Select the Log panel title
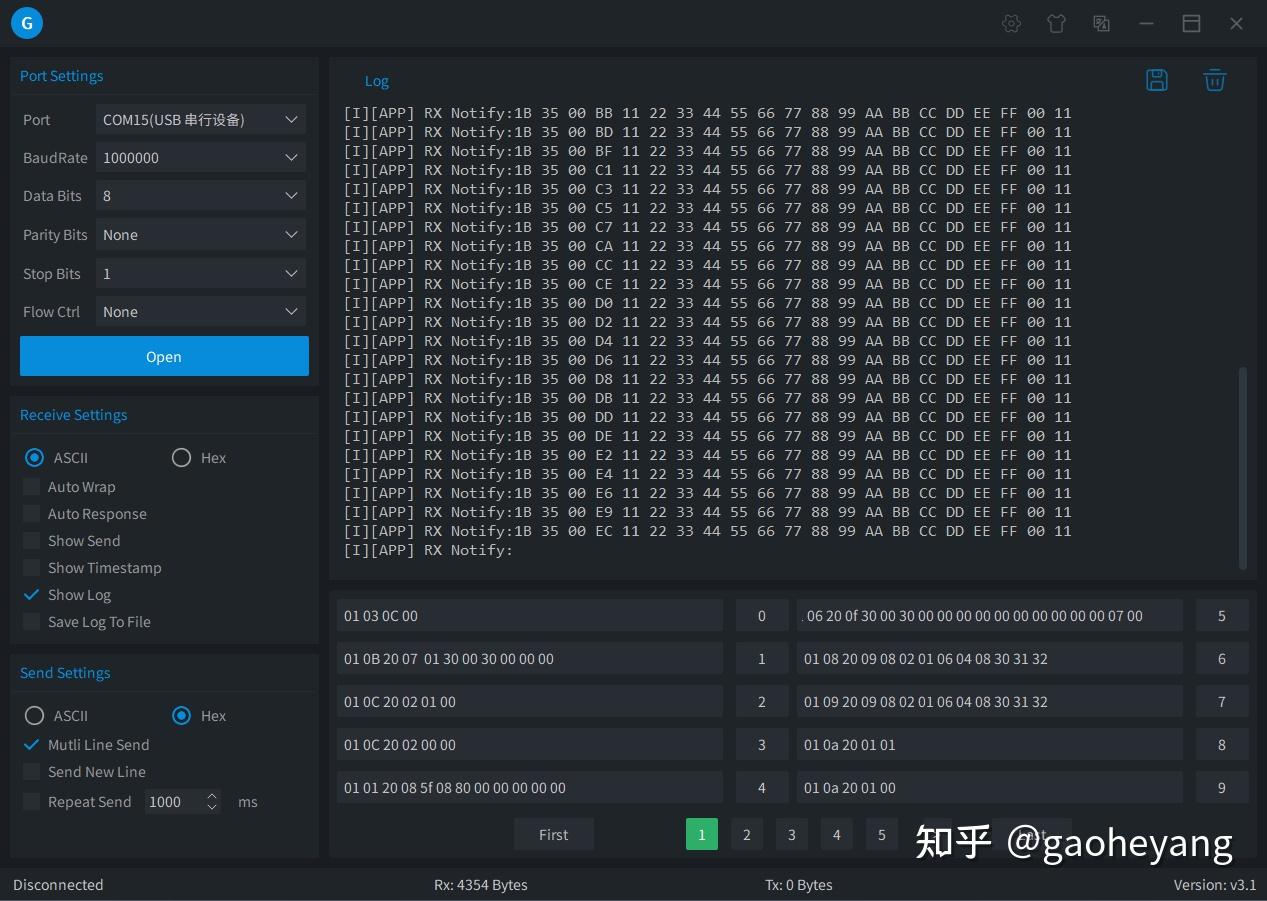 376,81
